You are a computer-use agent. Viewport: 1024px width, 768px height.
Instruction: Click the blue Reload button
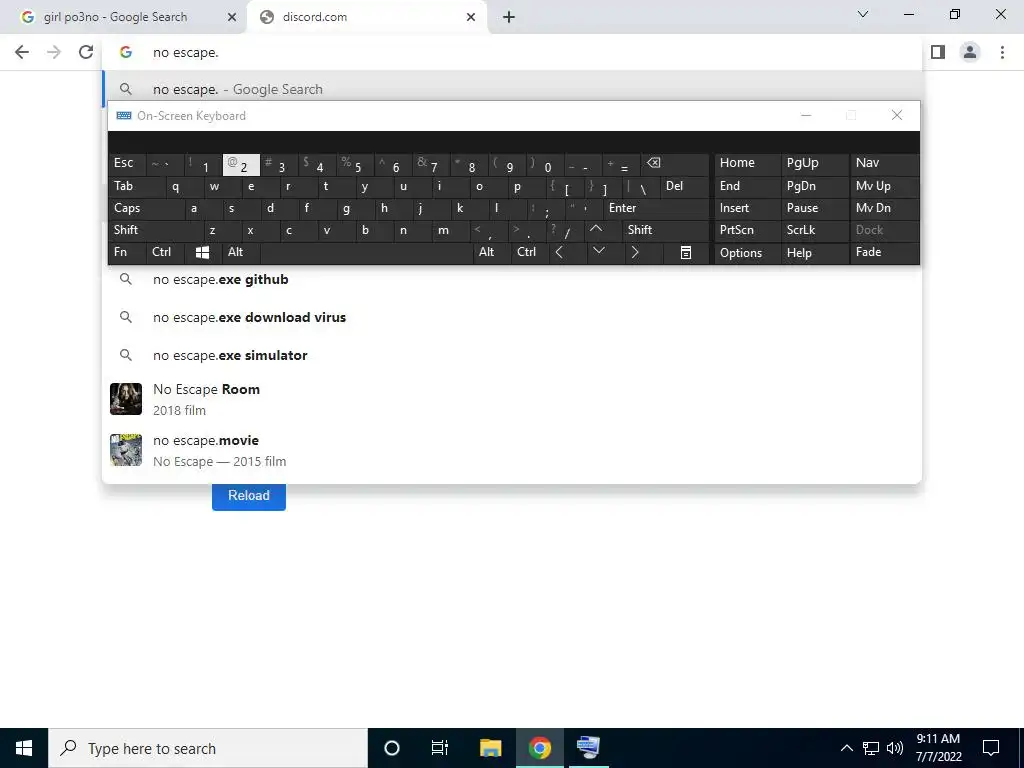tap(249, 496)
